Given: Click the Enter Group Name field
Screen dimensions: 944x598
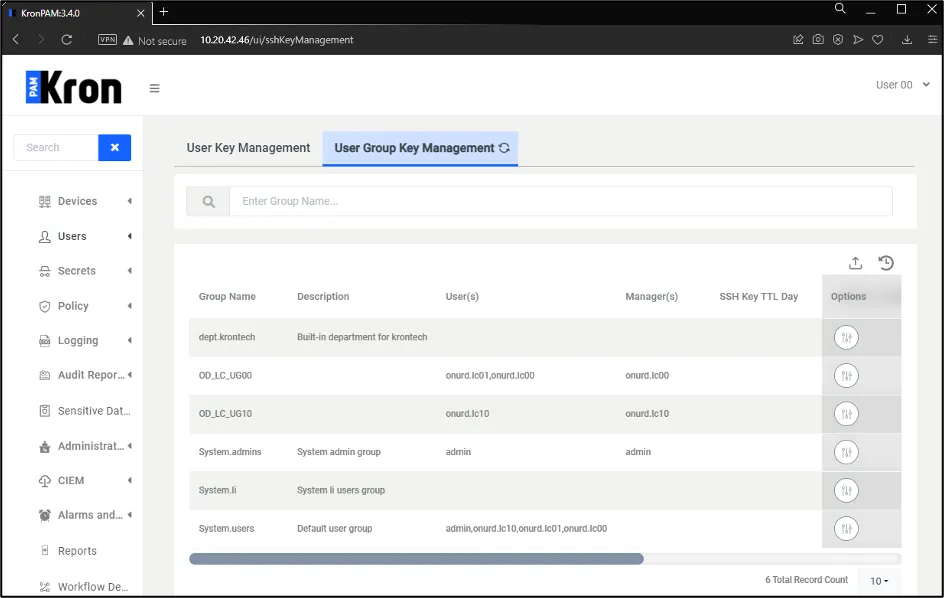Looking at the screenshot, I should 560,201.
